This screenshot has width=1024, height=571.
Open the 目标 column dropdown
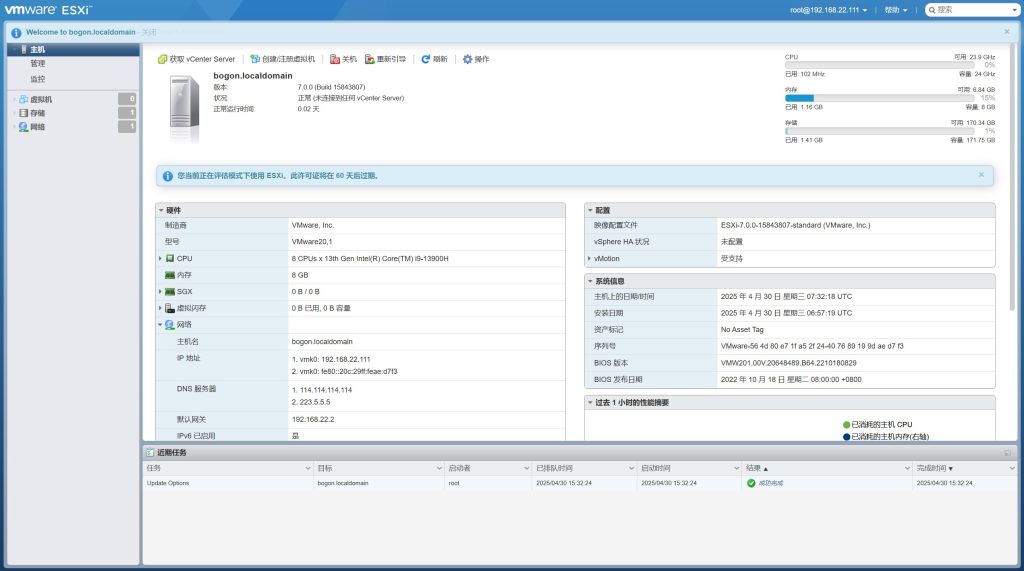pyautogui.click(x=439, y=468)
